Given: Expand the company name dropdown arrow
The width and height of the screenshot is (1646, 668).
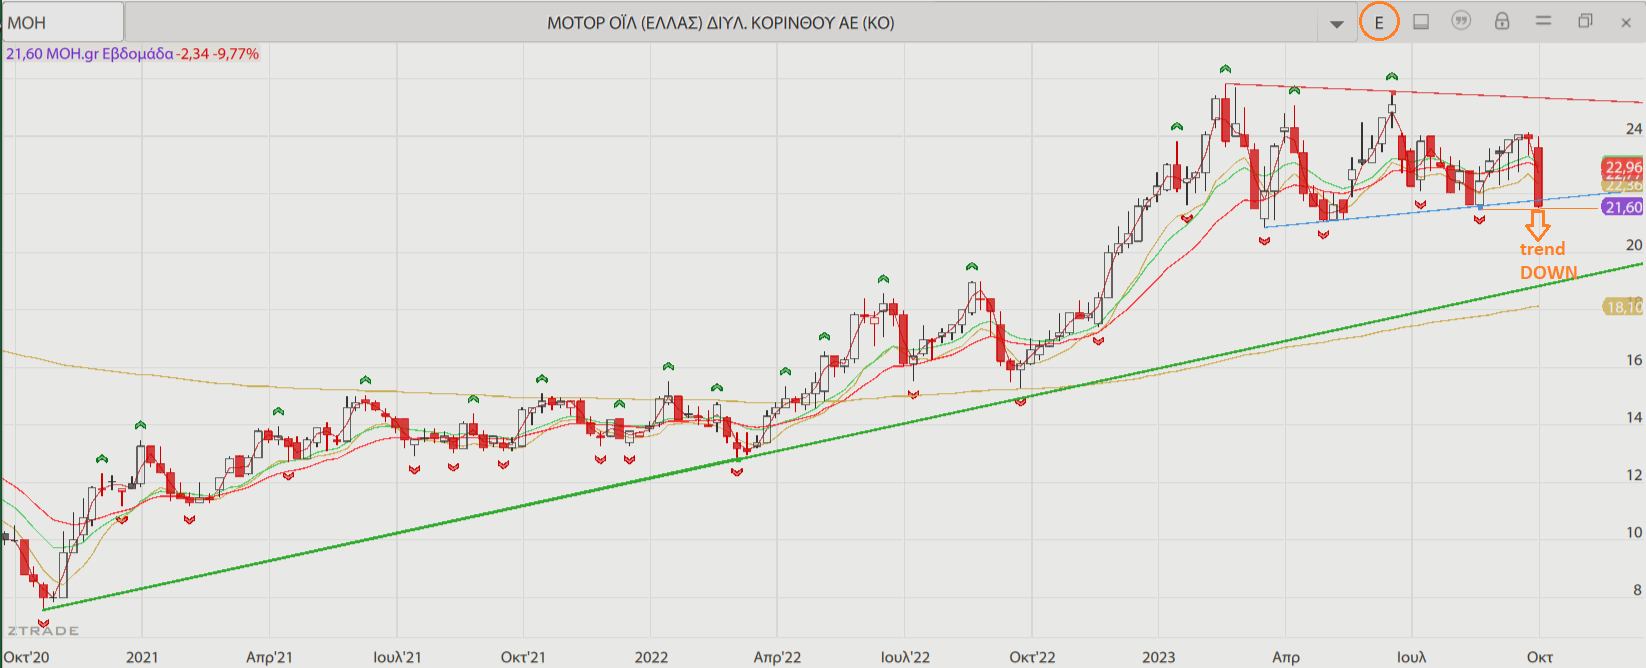Looking at the screenshot, I should click(x=1337, y=24).
